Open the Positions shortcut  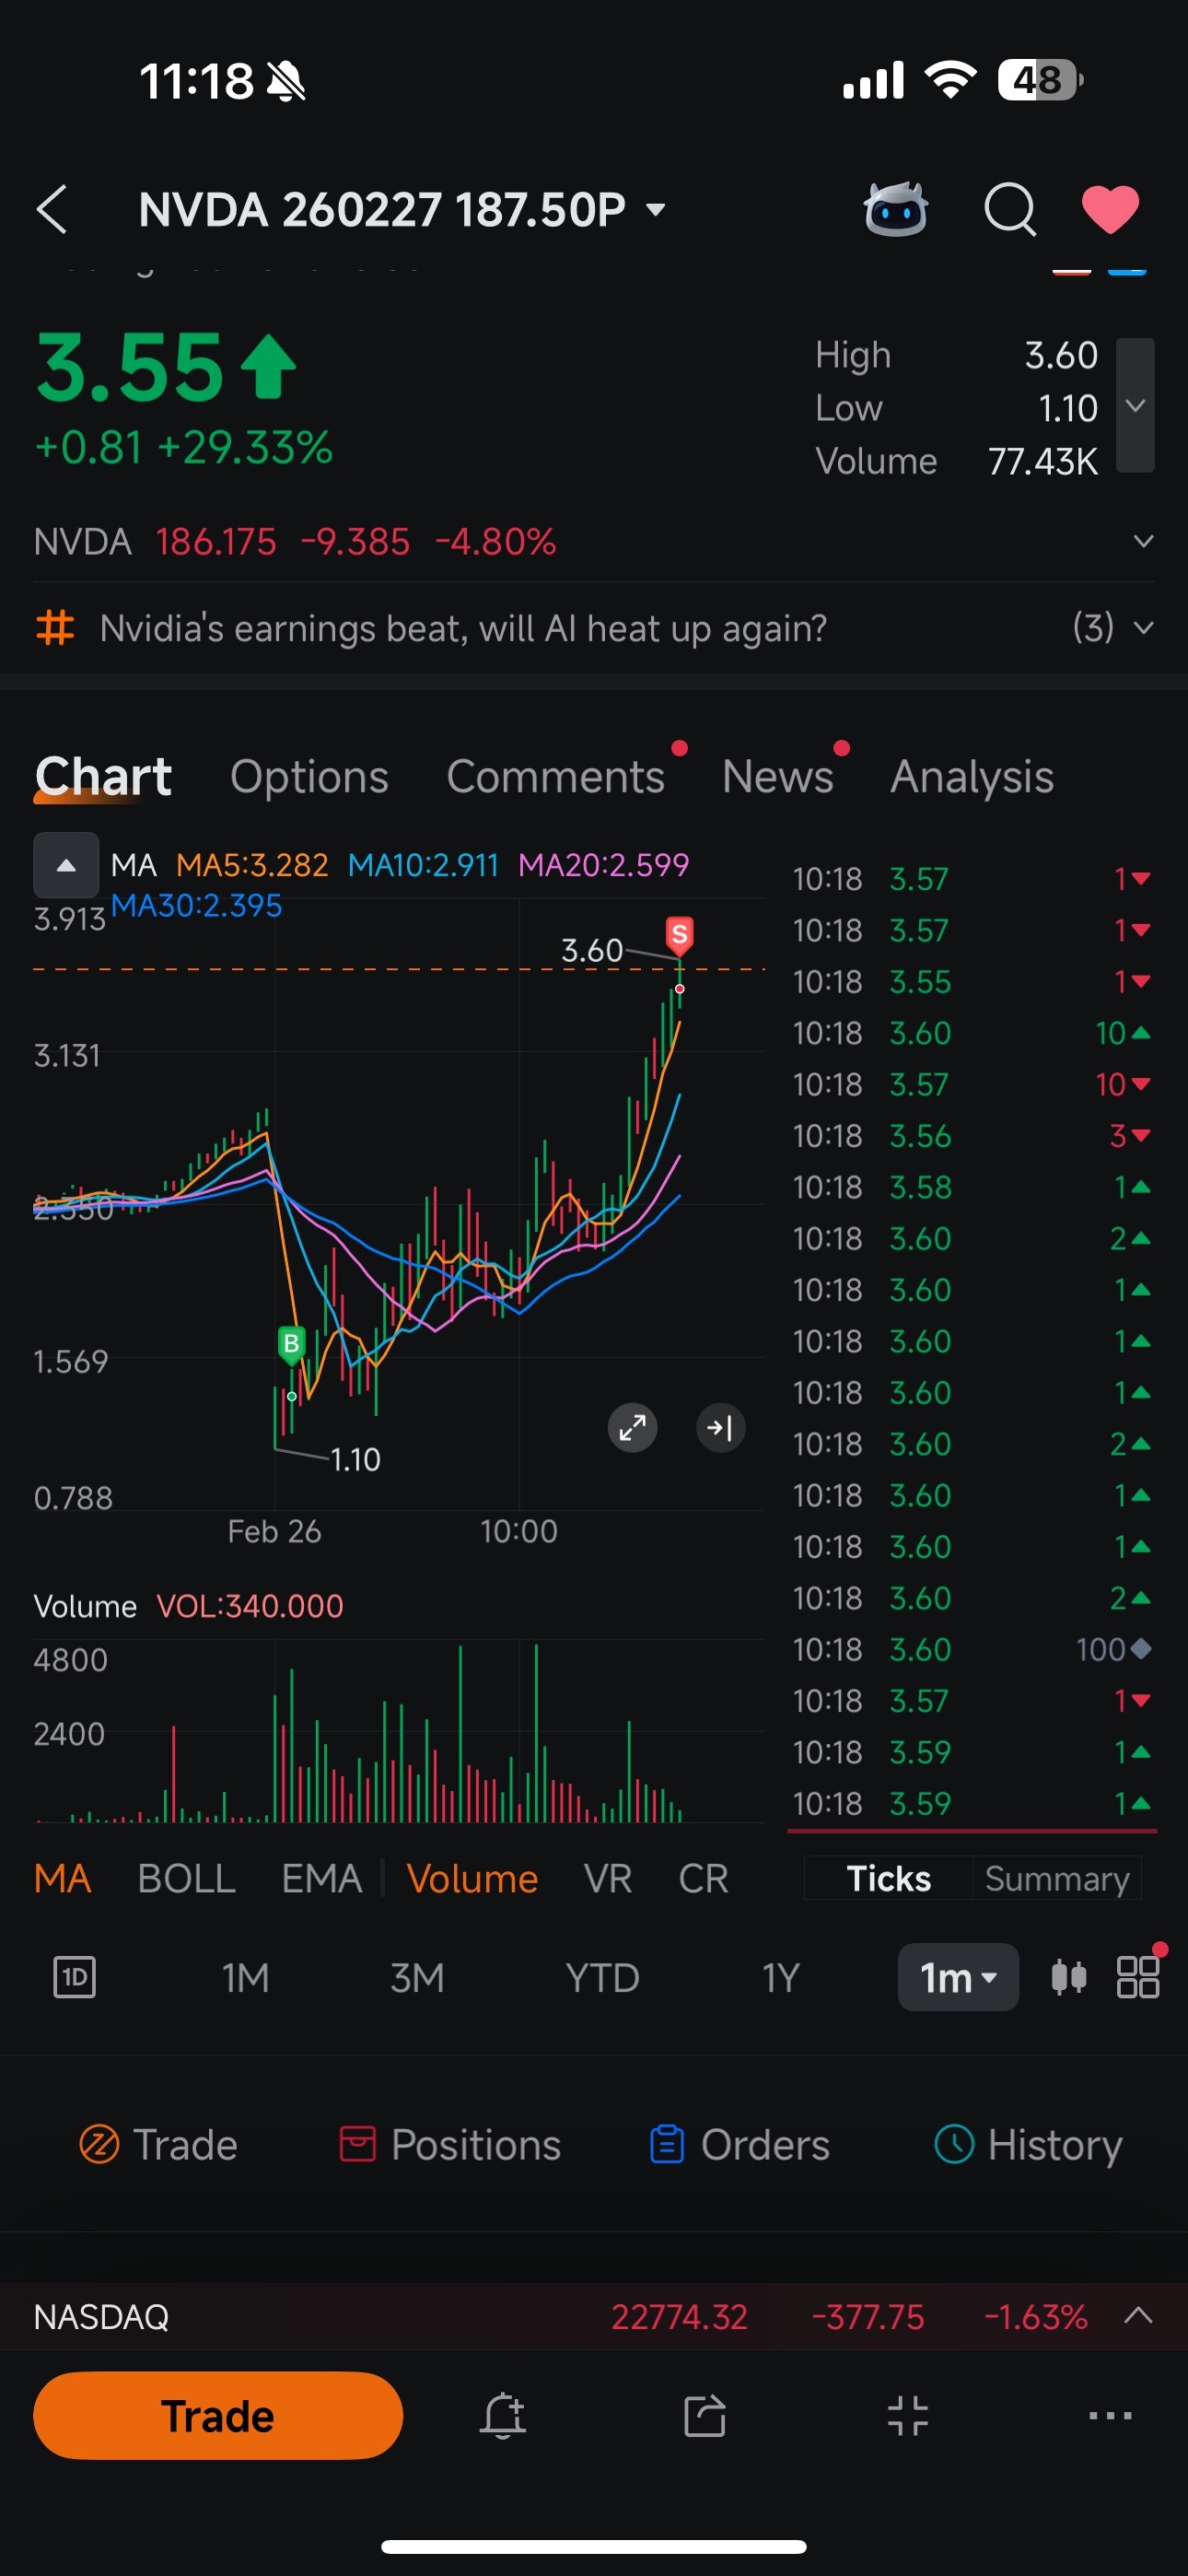[450, 2144]
